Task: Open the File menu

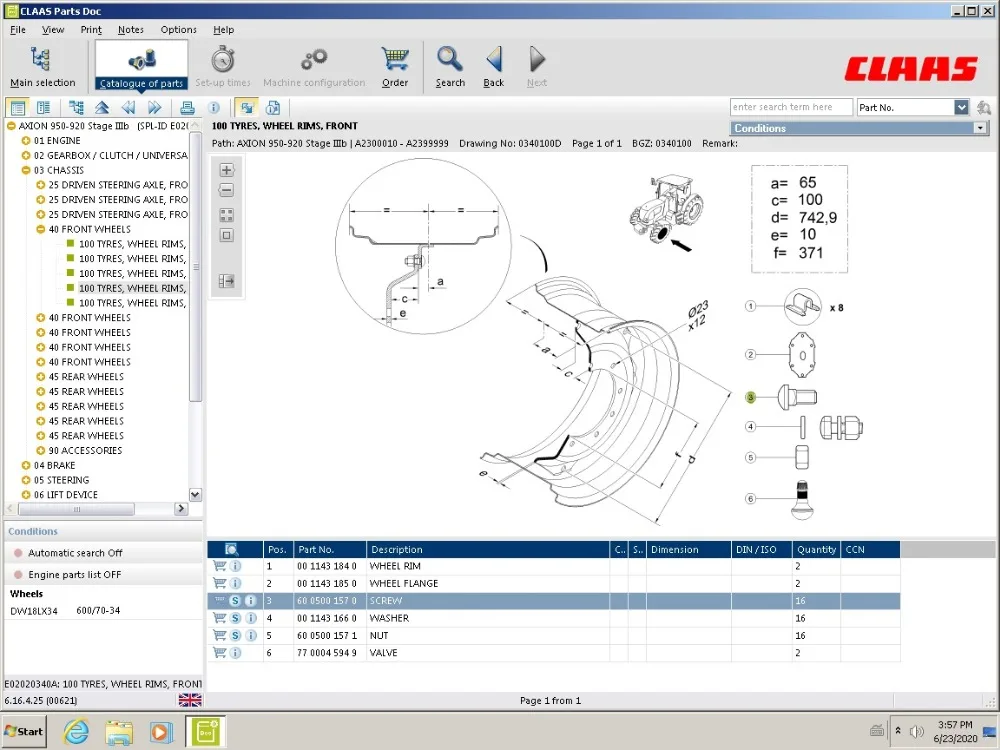Action: (18, 29)
